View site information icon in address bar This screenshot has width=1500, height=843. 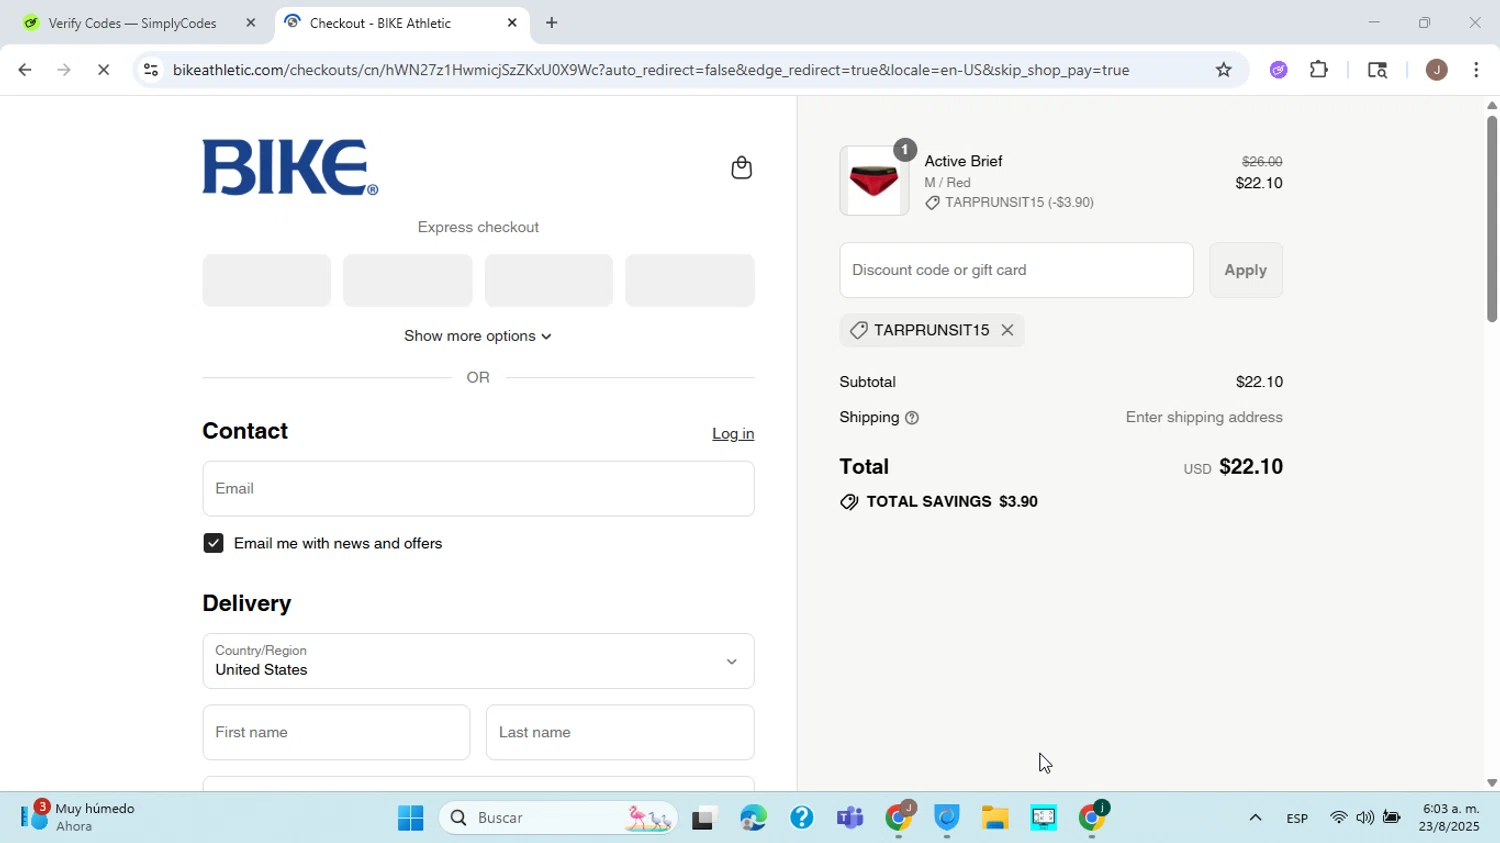click(151, 70)
